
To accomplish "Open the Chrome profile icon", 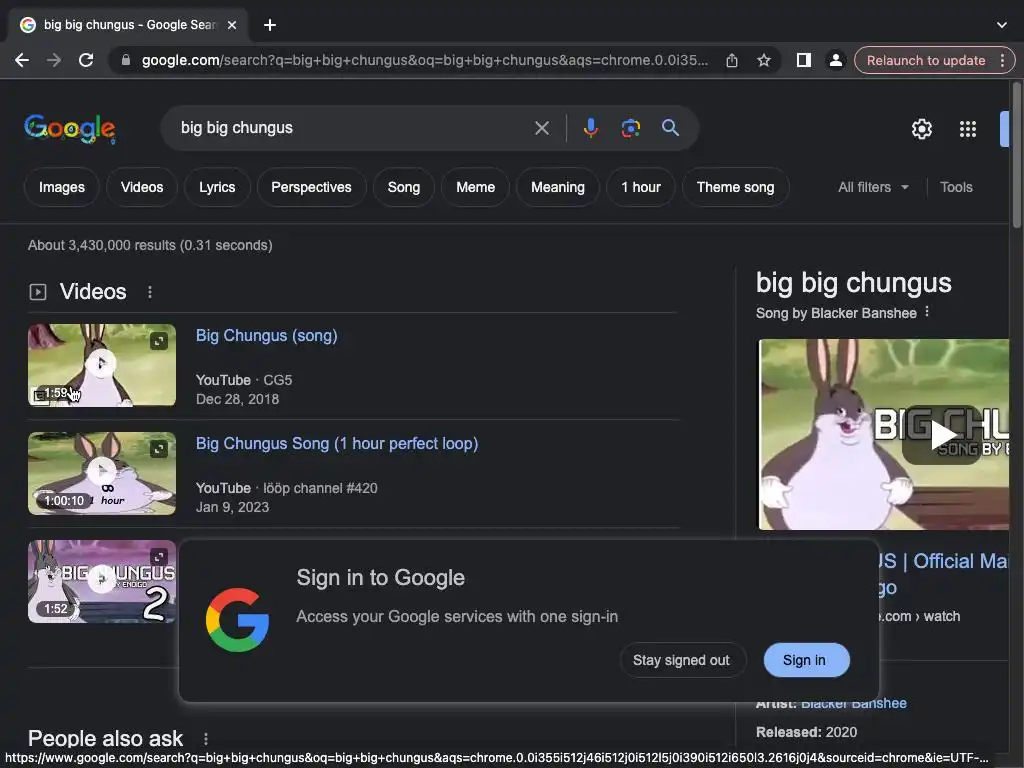I will click(835, 60).
